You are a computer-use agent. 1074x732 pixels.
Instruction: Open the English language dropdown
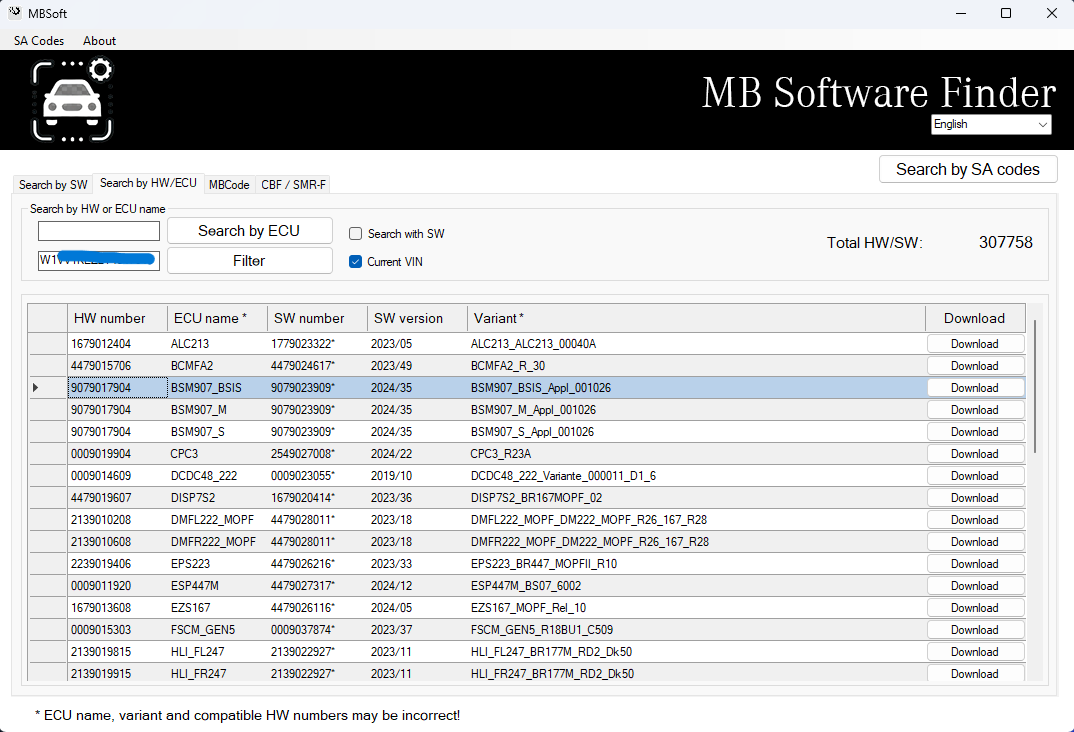(x=990, y=124)
